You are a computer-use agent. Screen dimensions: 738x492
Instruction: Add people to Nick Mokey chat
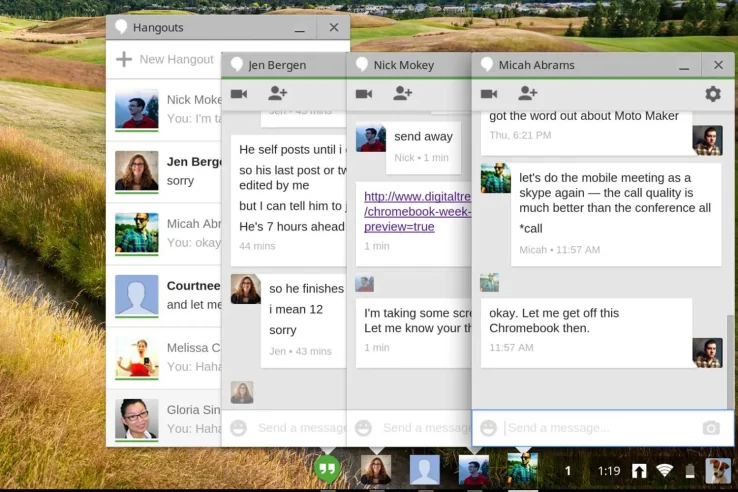point(402,93)
